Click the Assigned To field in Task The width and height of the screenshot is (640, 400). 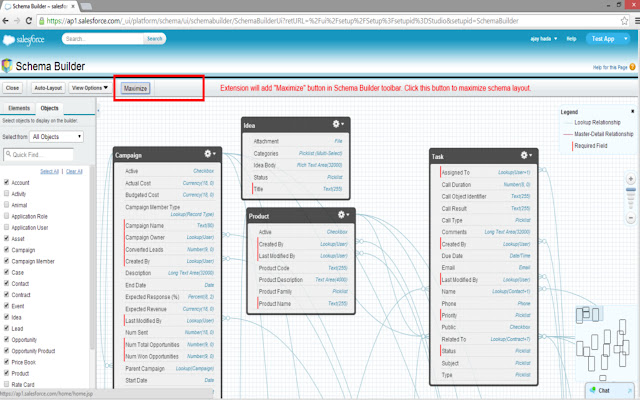pyautogui.click(x=485, y=172)
